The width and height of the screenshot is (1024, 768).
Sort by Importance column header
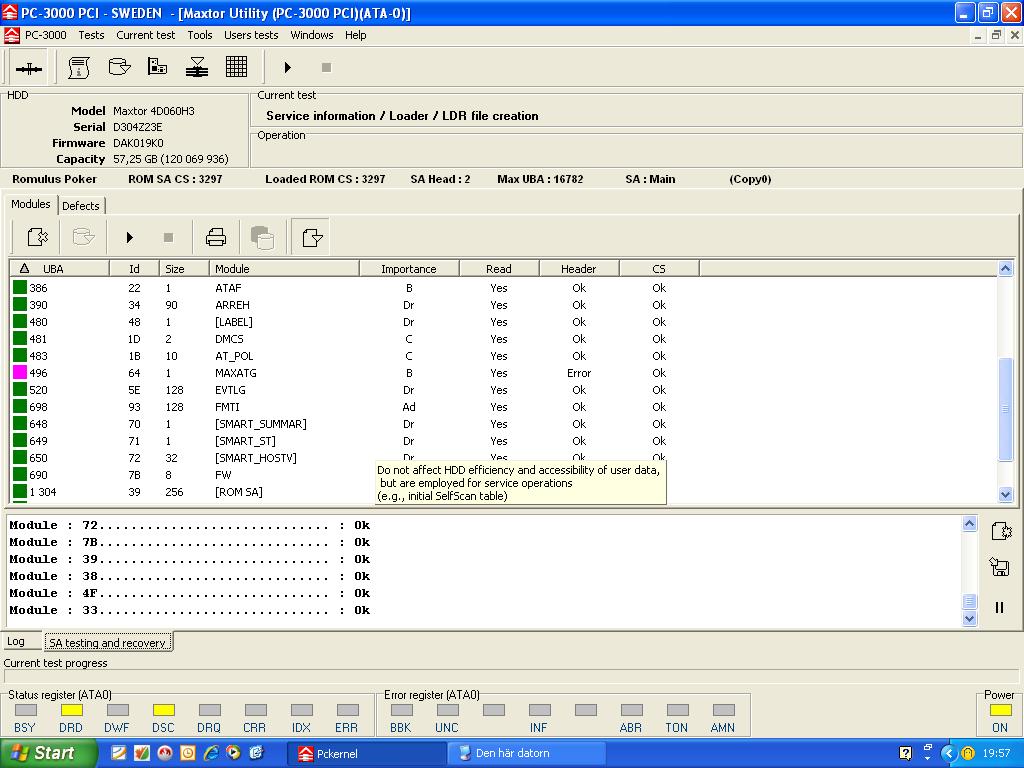409,268
